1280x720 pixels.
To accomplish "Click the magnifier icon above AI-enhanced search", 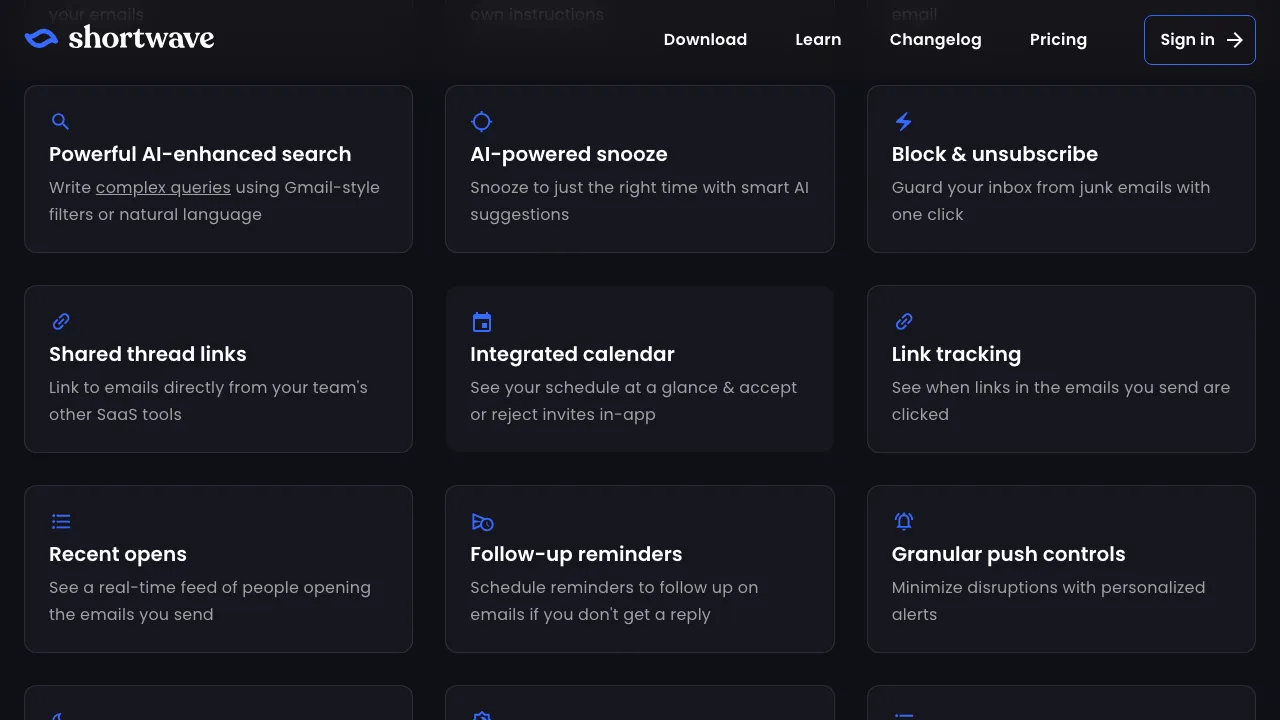I will coord(60,122).
